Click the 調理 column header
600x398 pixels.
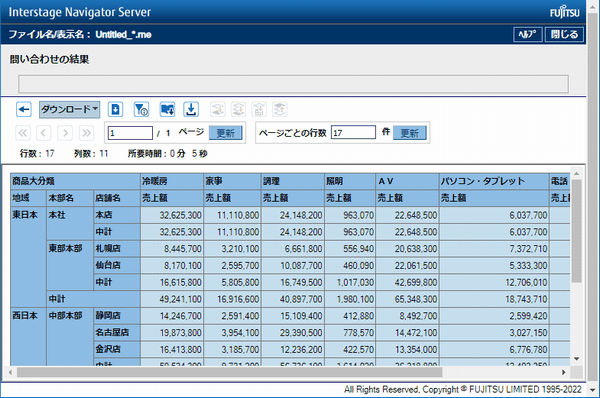[293, 181]
